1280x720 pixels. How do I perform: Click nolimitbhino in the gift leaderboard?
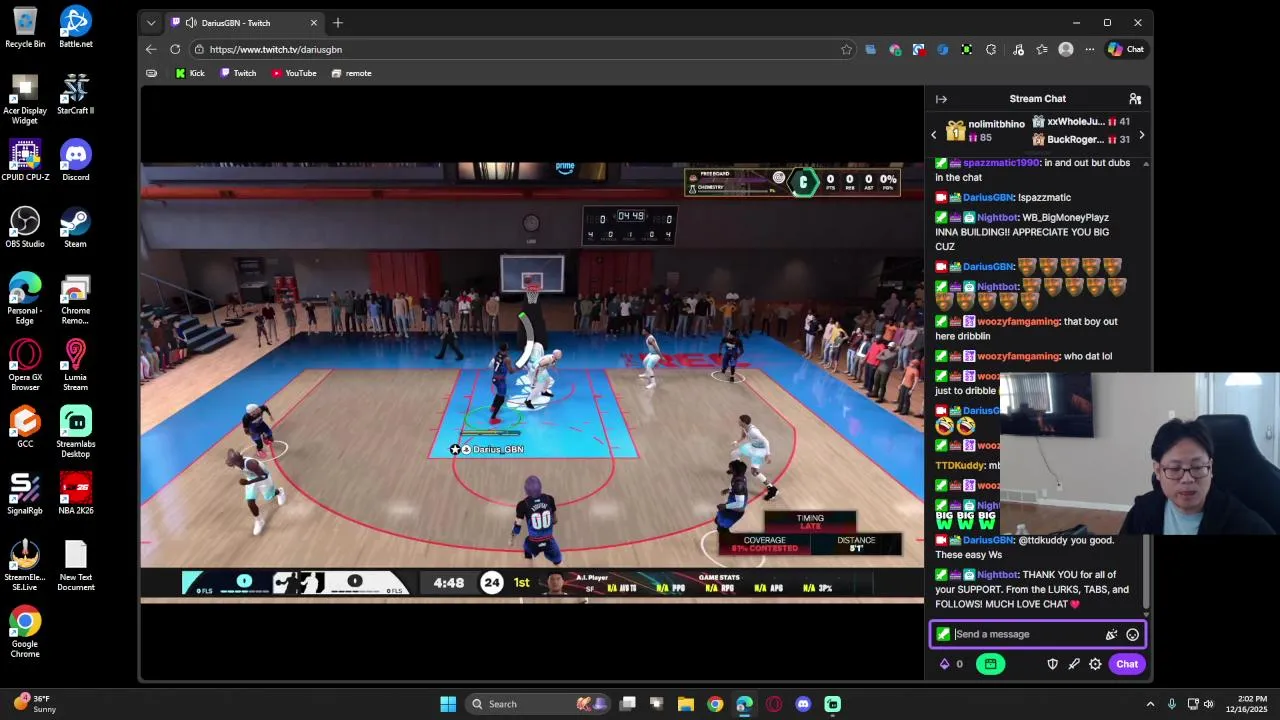point(996,124)
